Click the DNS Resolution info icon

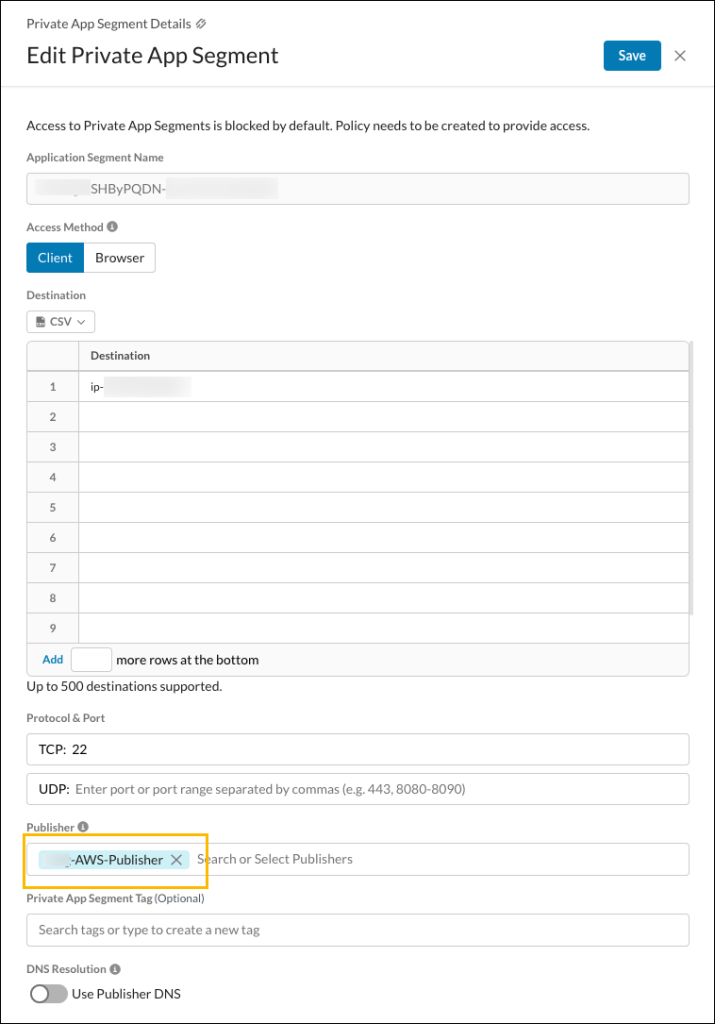[x=115, y=969]
